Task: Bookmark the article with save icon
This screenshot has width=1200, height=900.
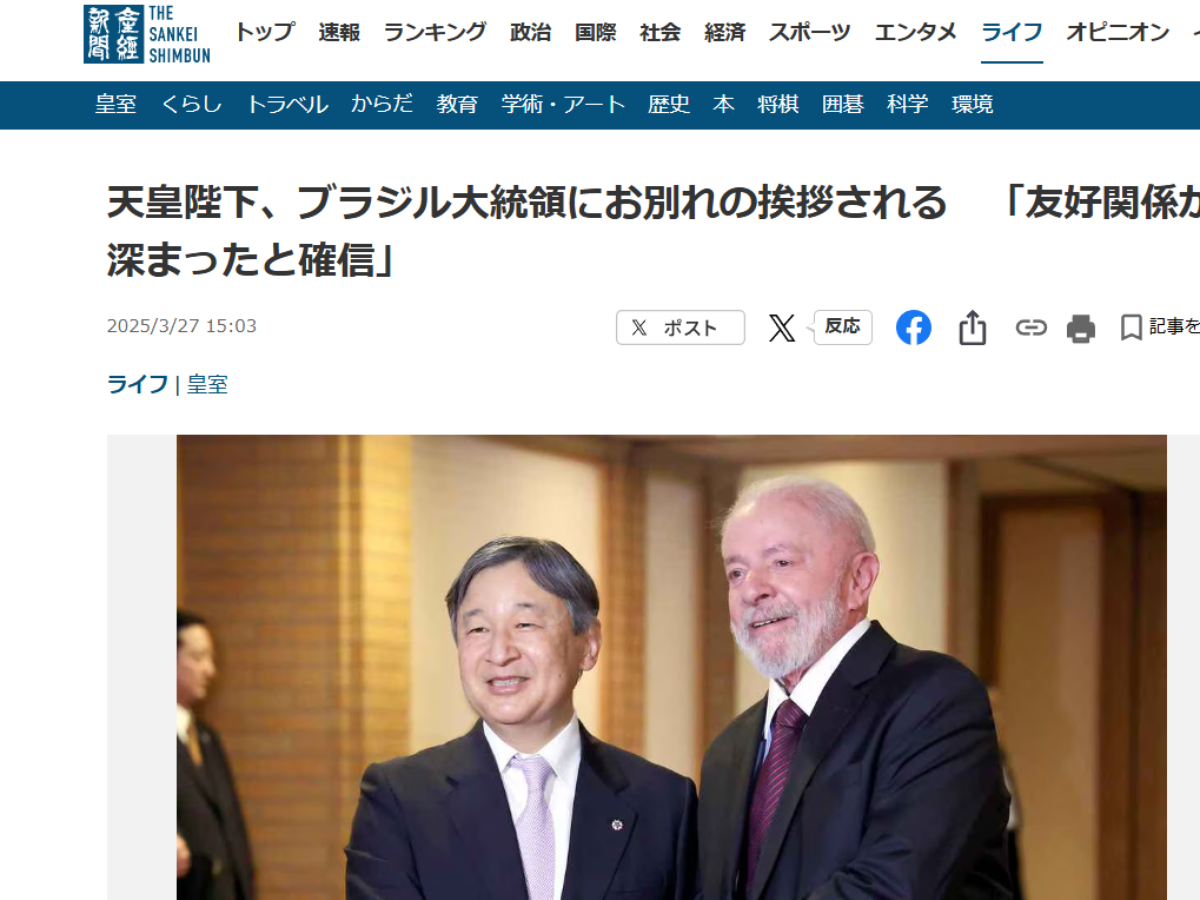Action: [x=1131, y=328]
